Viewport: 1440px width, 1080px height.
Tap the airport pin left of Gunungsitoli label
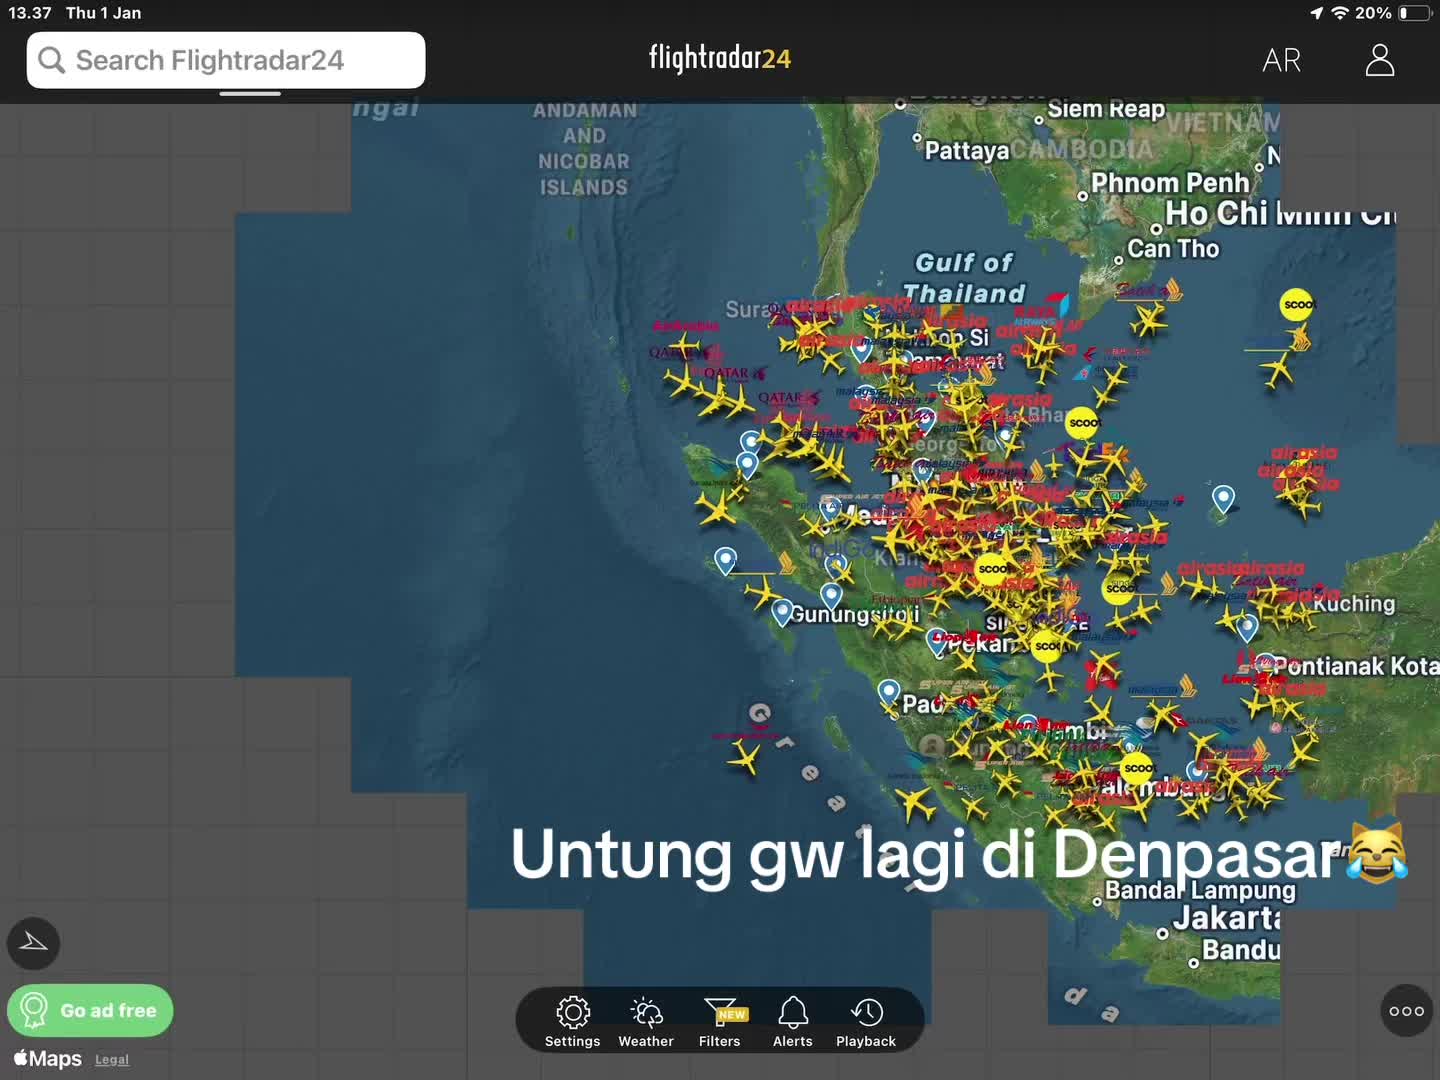(783, 612)
